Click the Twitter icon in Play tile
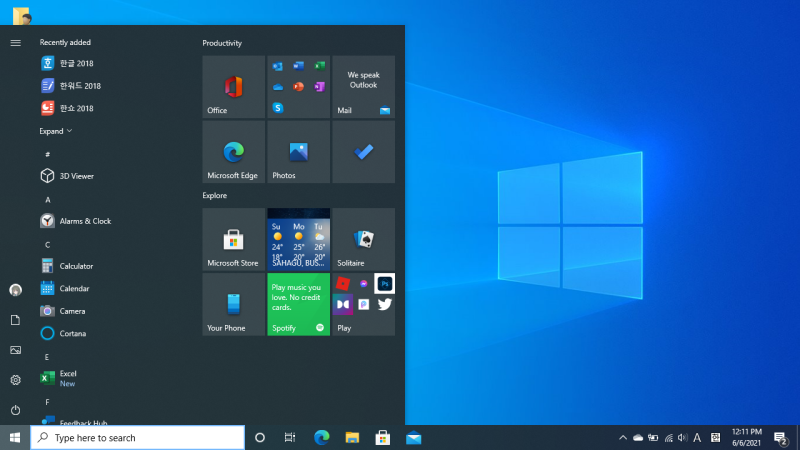This screenshot has width=800, height=450. point(385,305)
